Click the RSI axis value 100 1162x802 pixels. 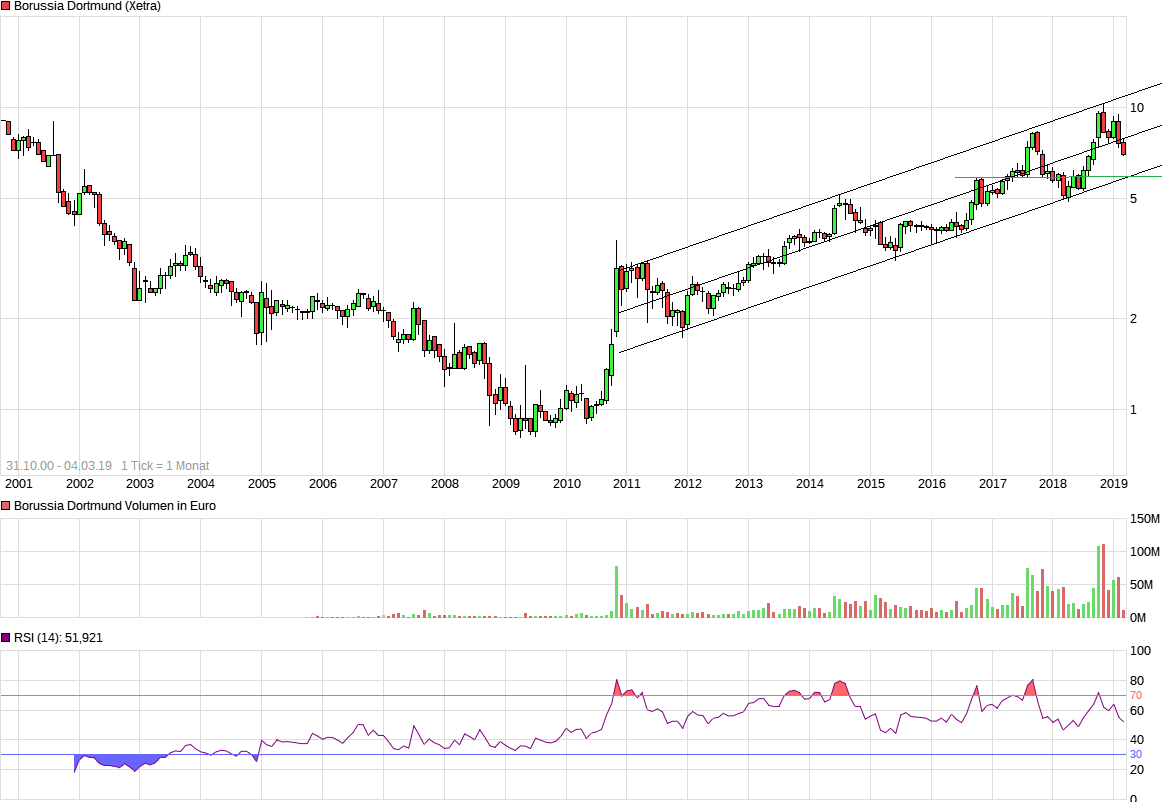pyautogui.click(x=1140, y=651)
